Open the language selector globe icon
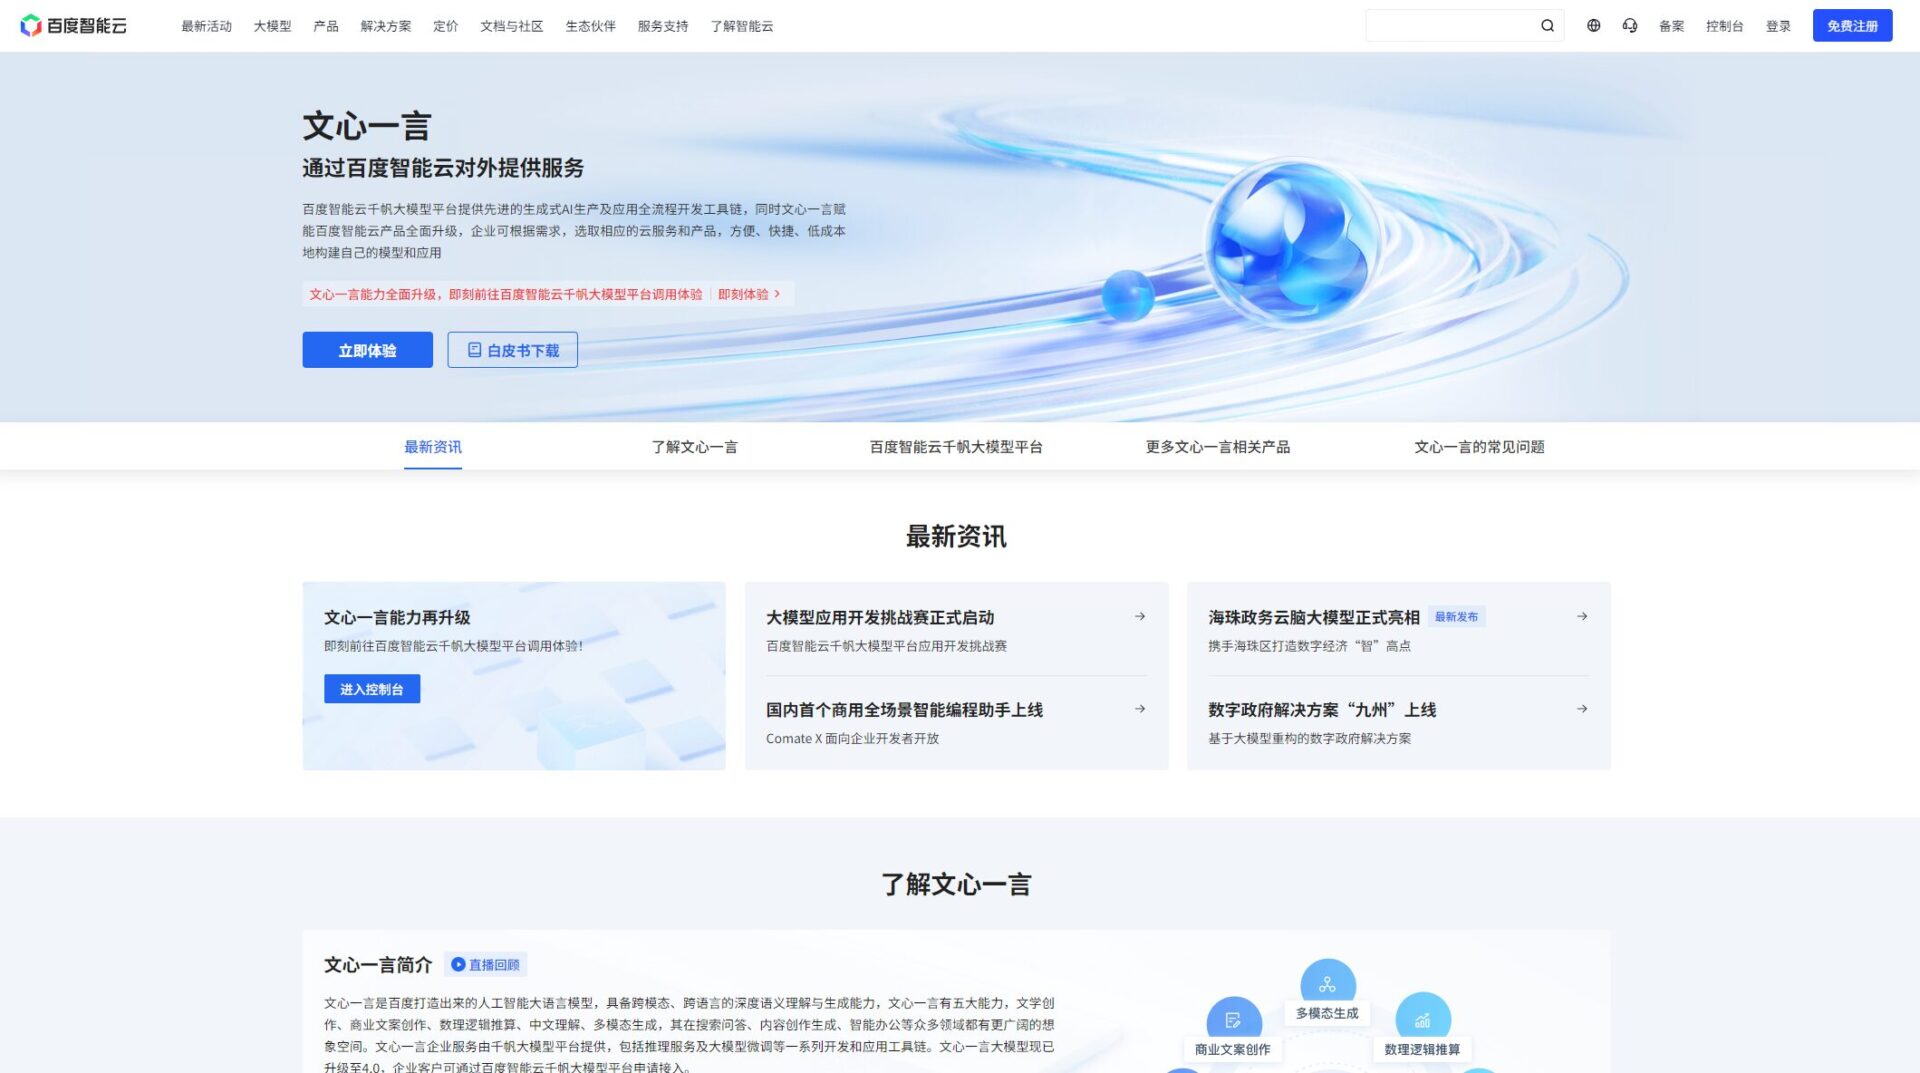The image size is (1920, 1073). click(x=1594, y=25)
